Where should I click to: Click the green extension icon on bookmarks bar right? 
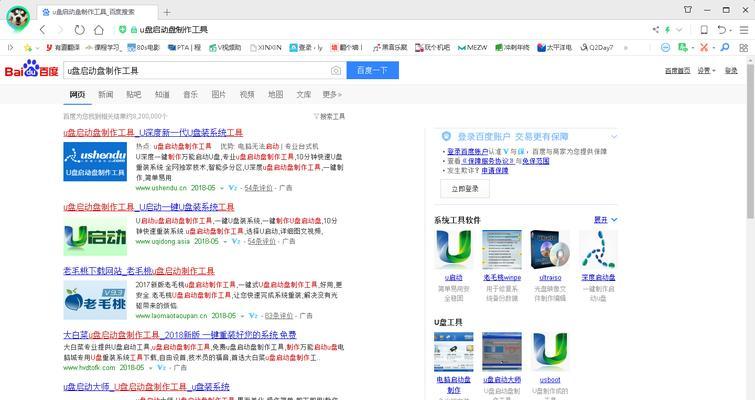682,47
